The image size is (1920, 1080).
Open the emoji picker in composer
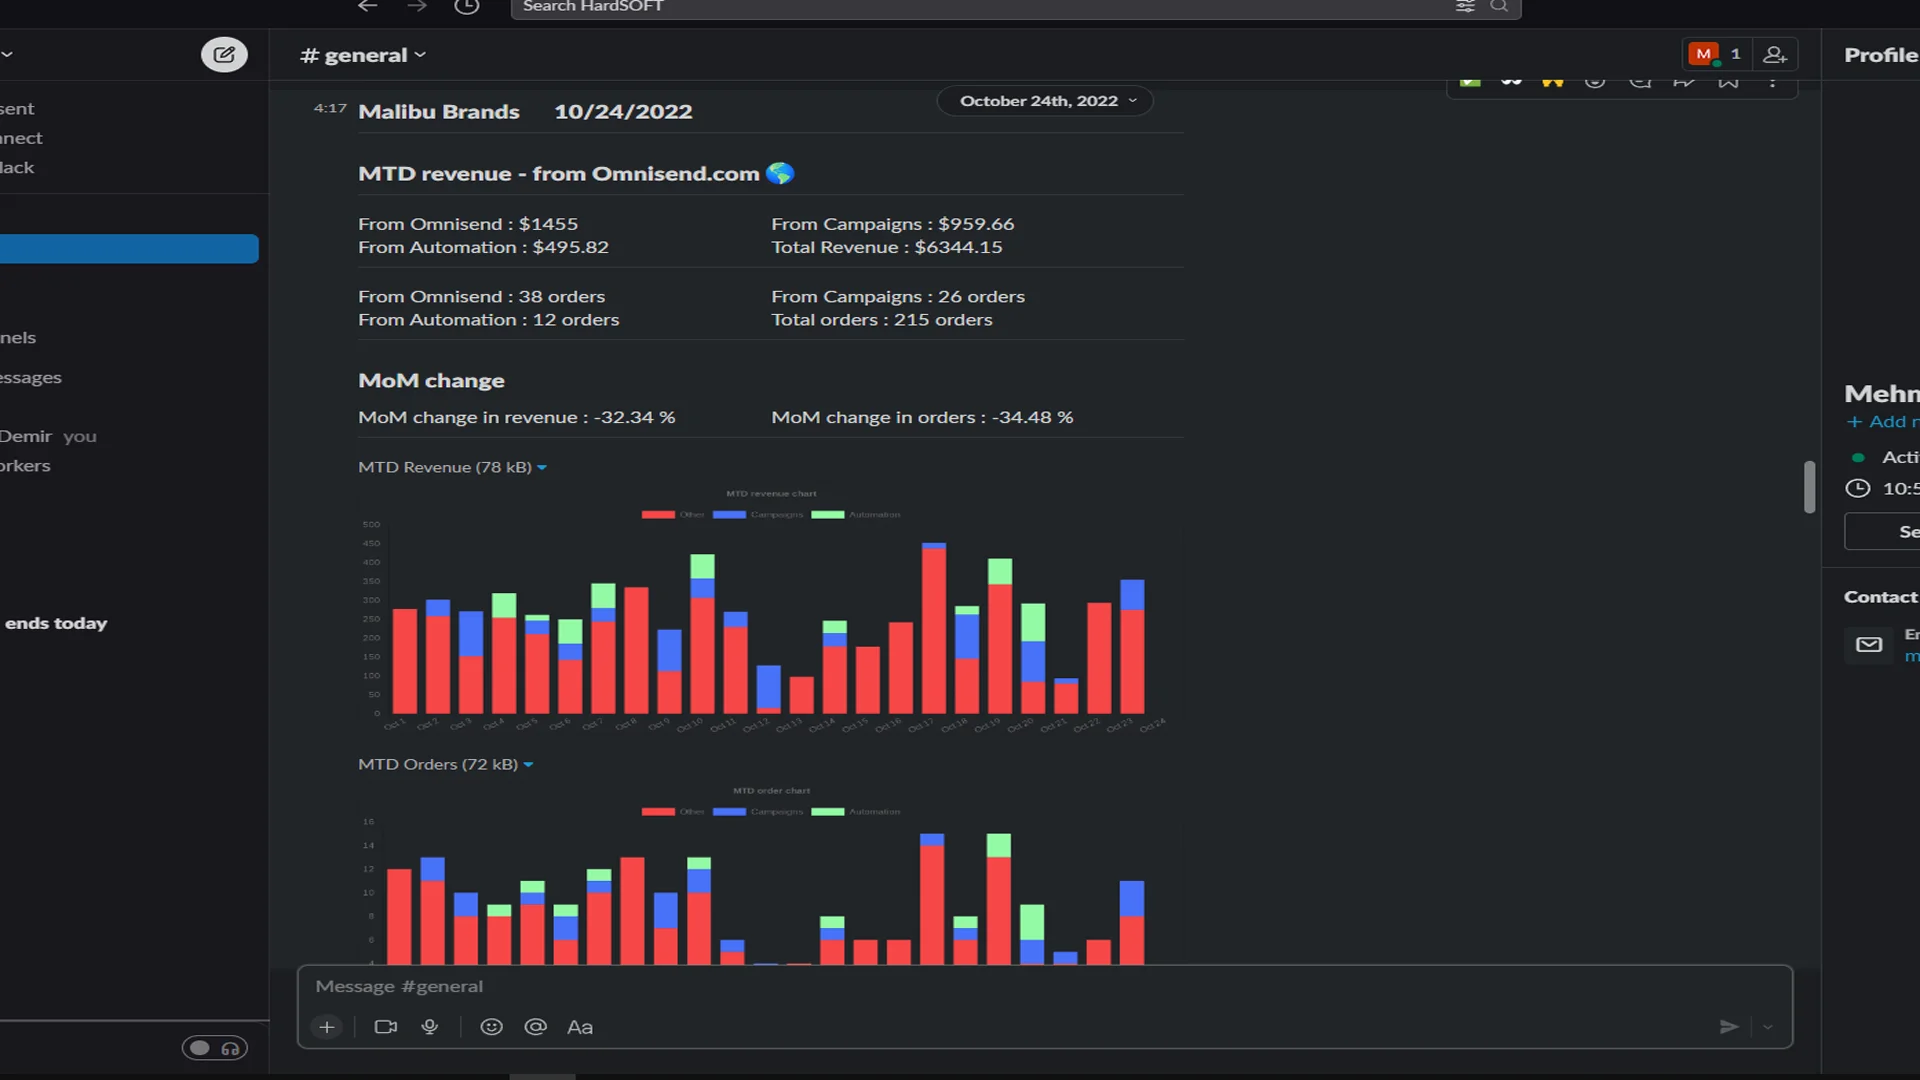(x=491, y=1027)
